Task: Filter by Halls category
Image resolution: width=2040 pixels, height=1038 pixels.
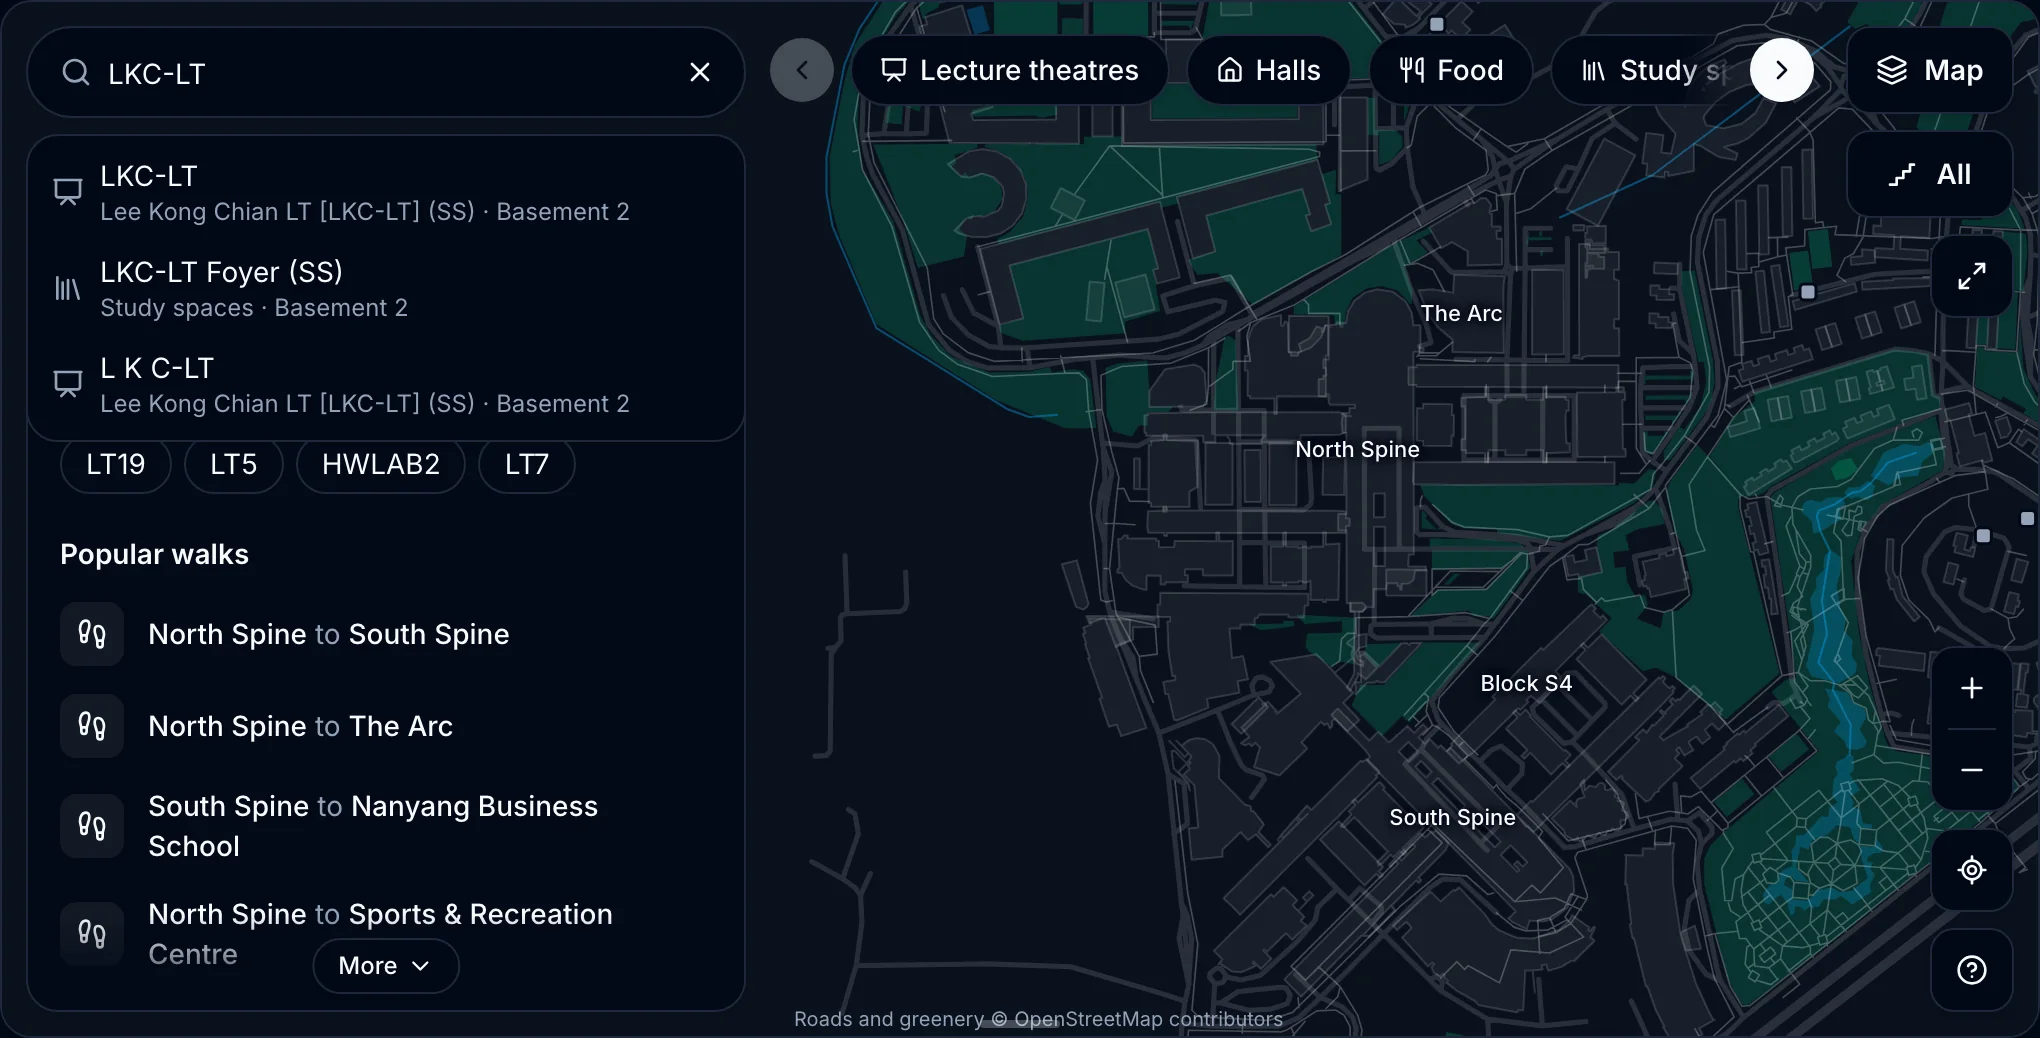Action: tap(1269, 70)
